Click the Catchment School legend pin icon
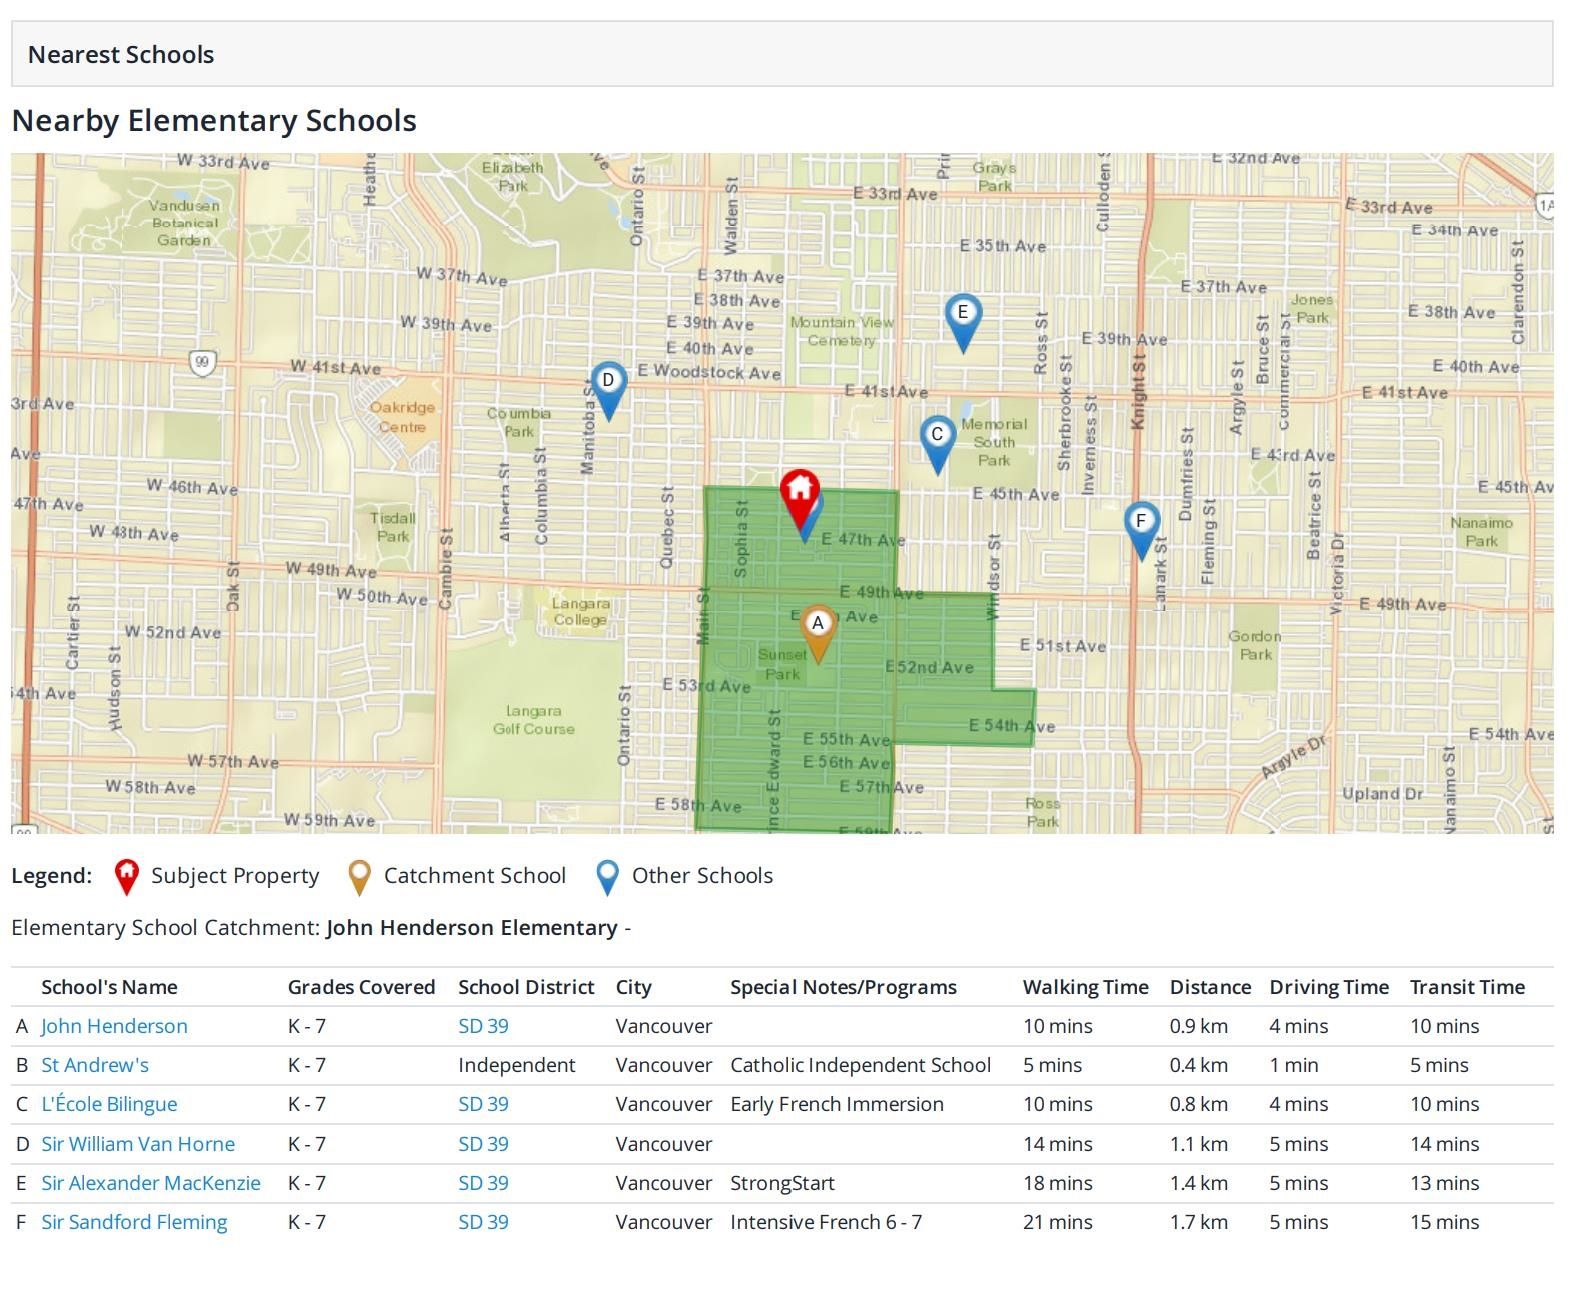The width and height of the screenshot is (1576, 1294). [359, 877]
